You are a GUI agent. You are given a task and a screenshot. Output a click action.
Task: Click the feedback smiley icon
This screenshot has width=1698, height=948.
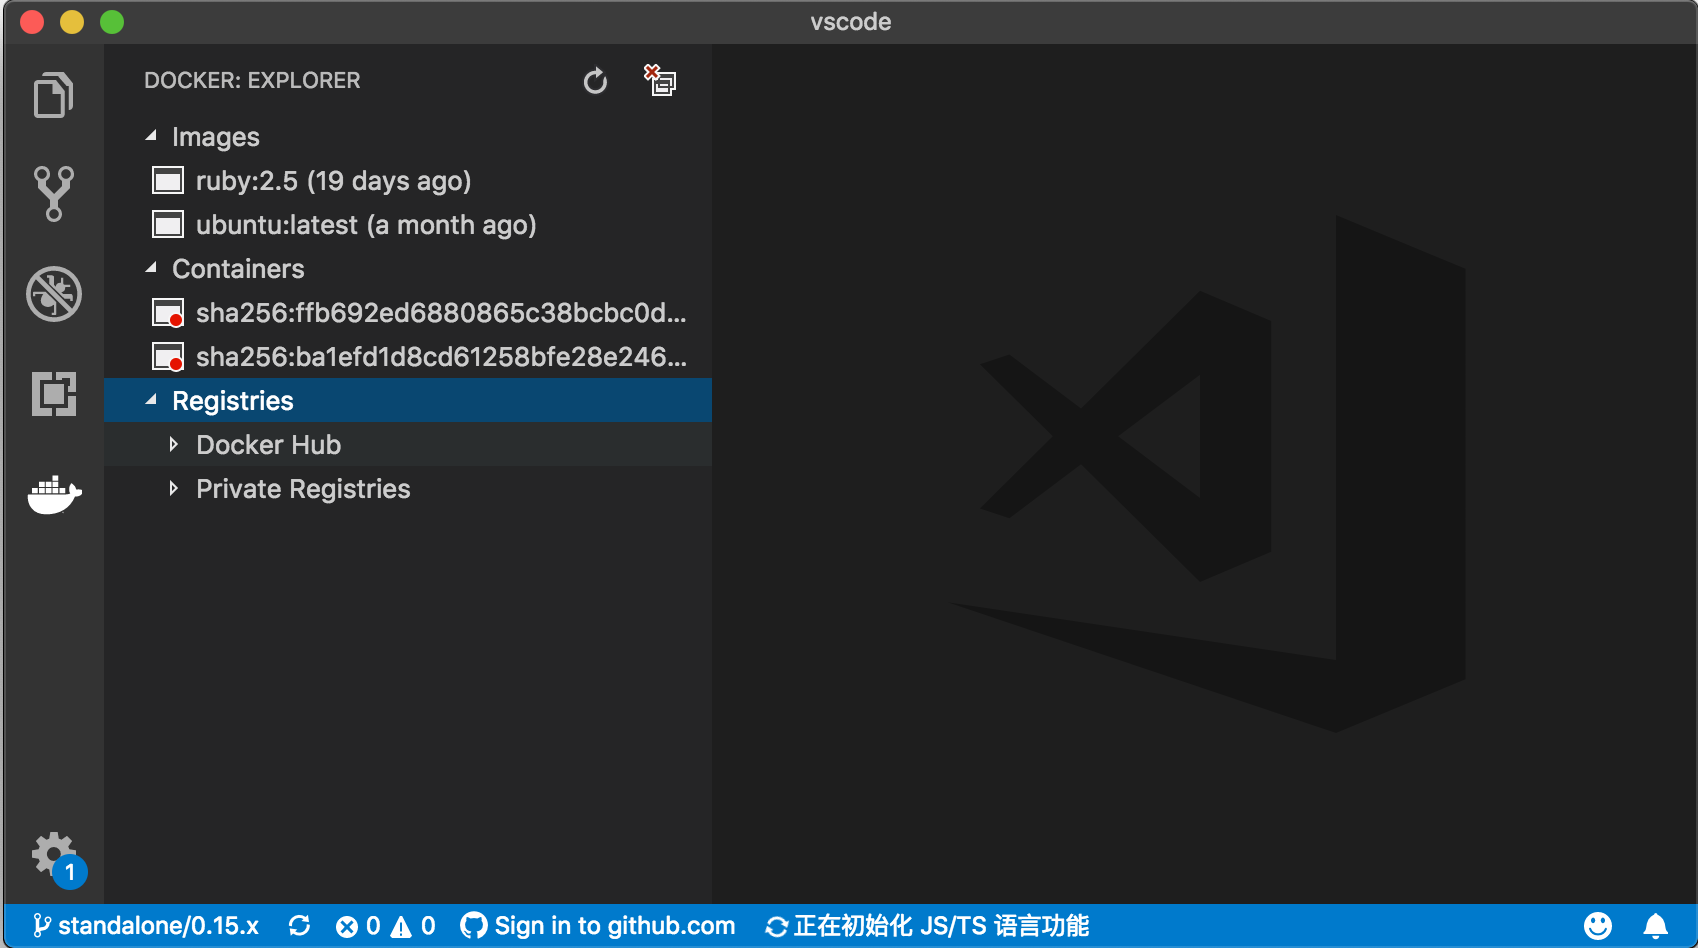(1598, 926)
